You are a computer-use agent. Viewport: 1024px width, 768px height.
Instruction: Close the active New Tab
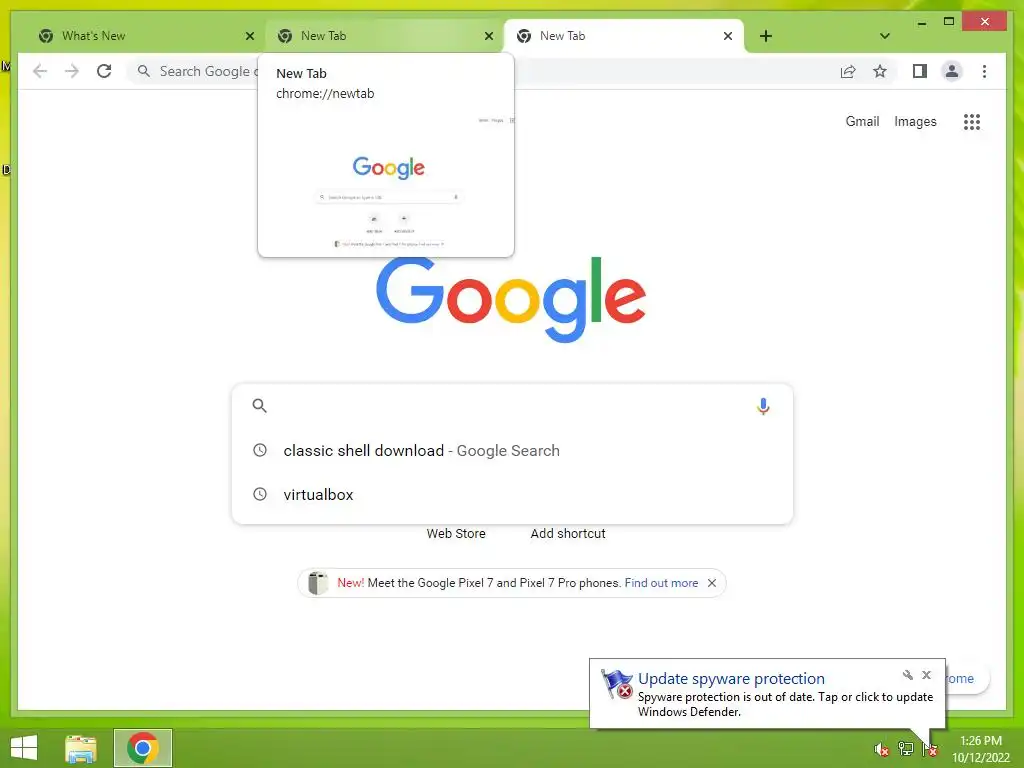(x=728, y=36)
